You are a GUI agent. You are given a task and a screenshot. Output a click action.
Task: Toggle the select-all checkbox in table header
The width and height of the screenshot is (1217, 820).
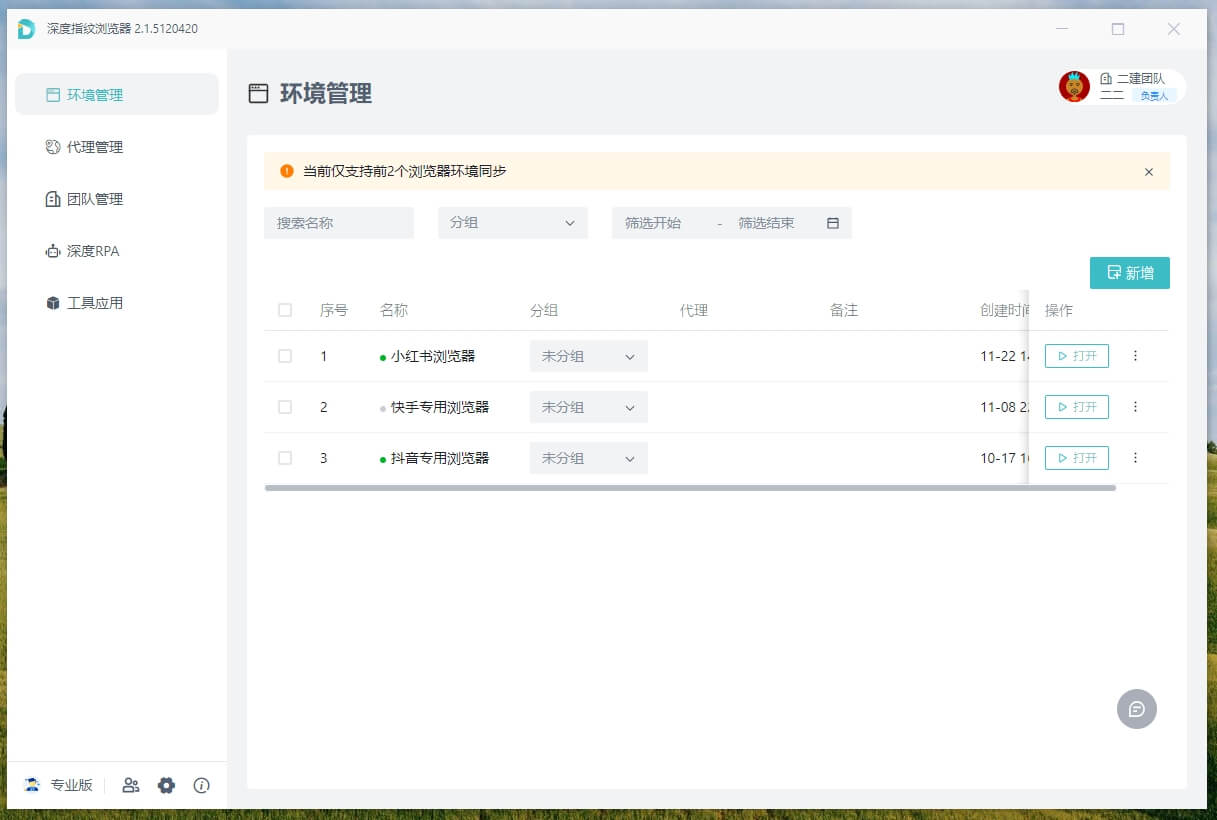pos(285,310)
